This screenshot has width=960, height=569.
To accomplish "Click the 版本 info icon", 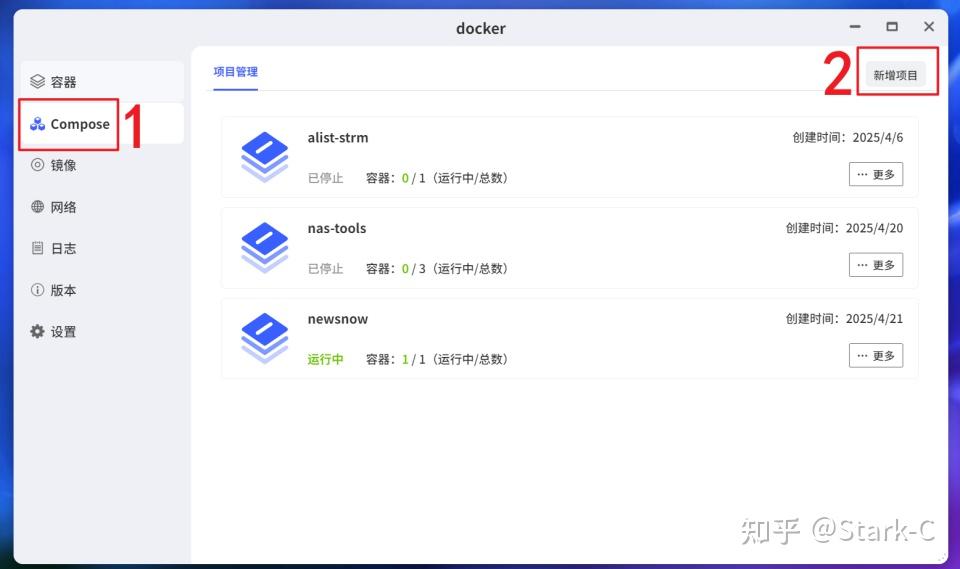I will pyautogui.click(x=37, y=290).
